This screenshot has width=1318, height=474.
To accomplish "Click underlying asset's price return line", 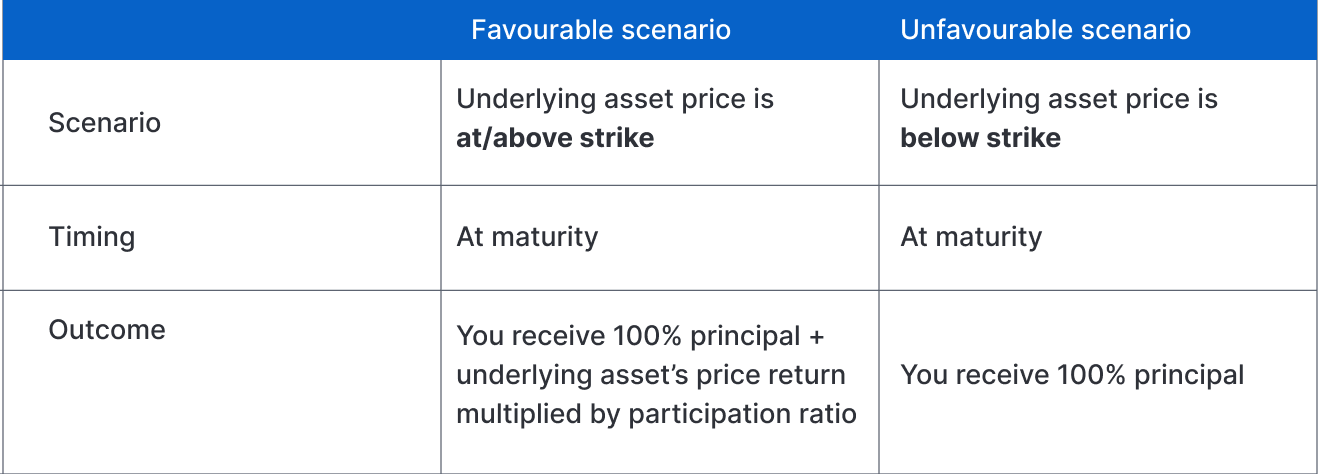I will click(651, 376).
